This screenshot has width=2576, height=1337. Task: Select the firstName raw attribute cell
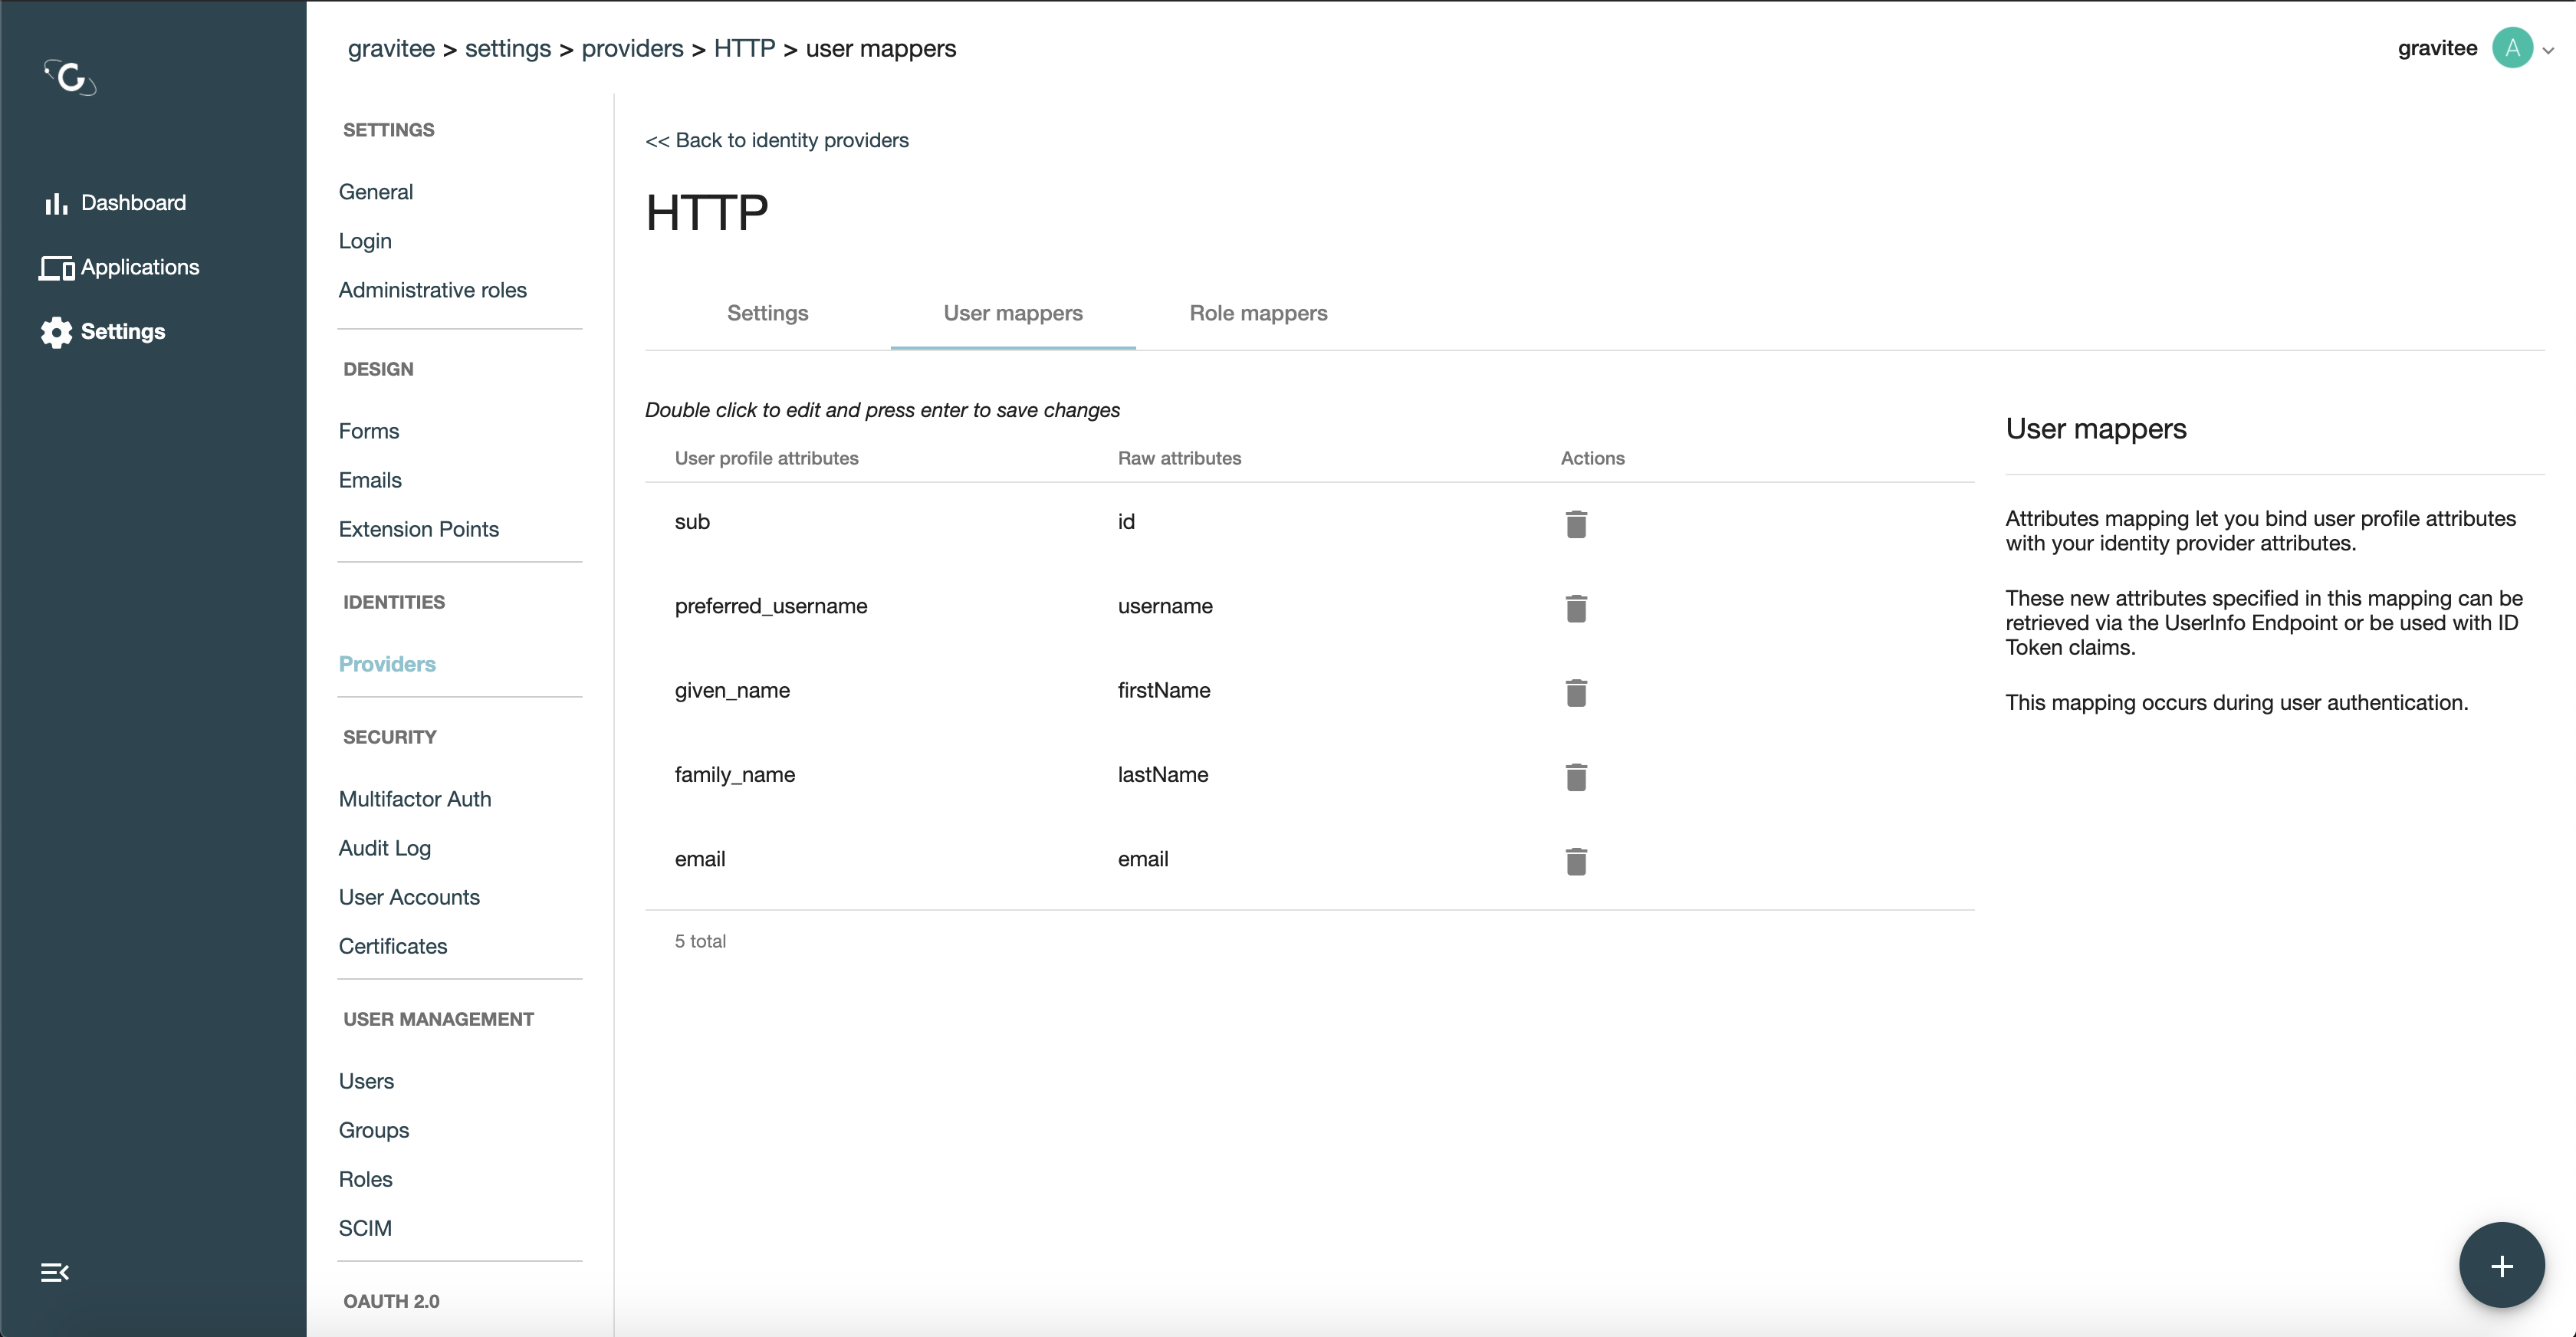click(1164, 690)
